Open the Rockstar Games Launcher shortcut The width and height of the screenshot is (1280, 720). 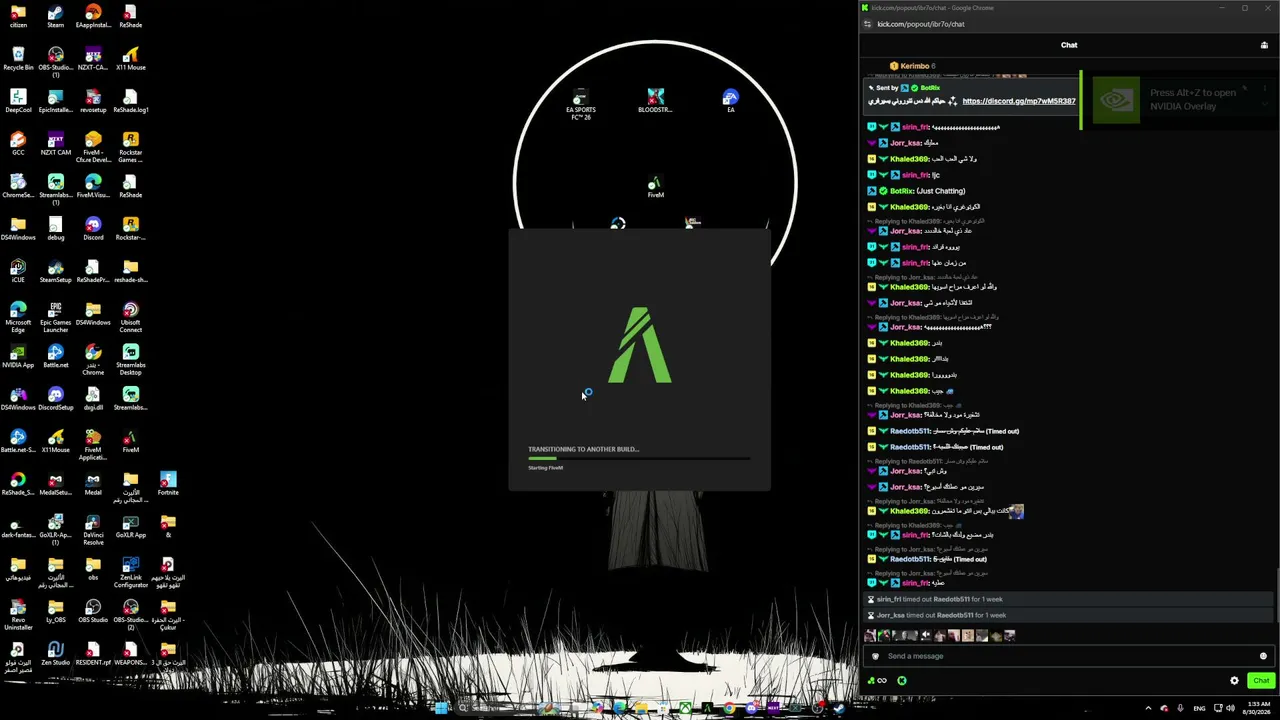[130, 148]
